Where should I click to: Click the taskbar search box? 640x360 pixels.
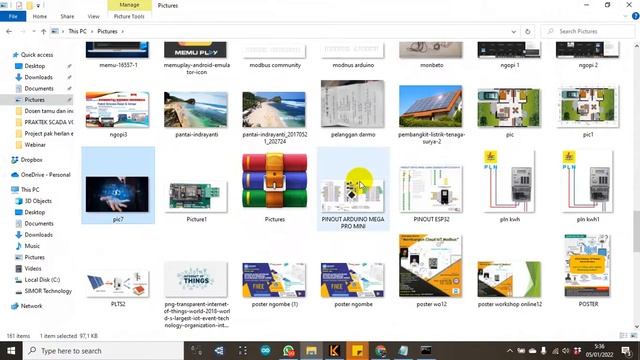(x=104, y=351)
